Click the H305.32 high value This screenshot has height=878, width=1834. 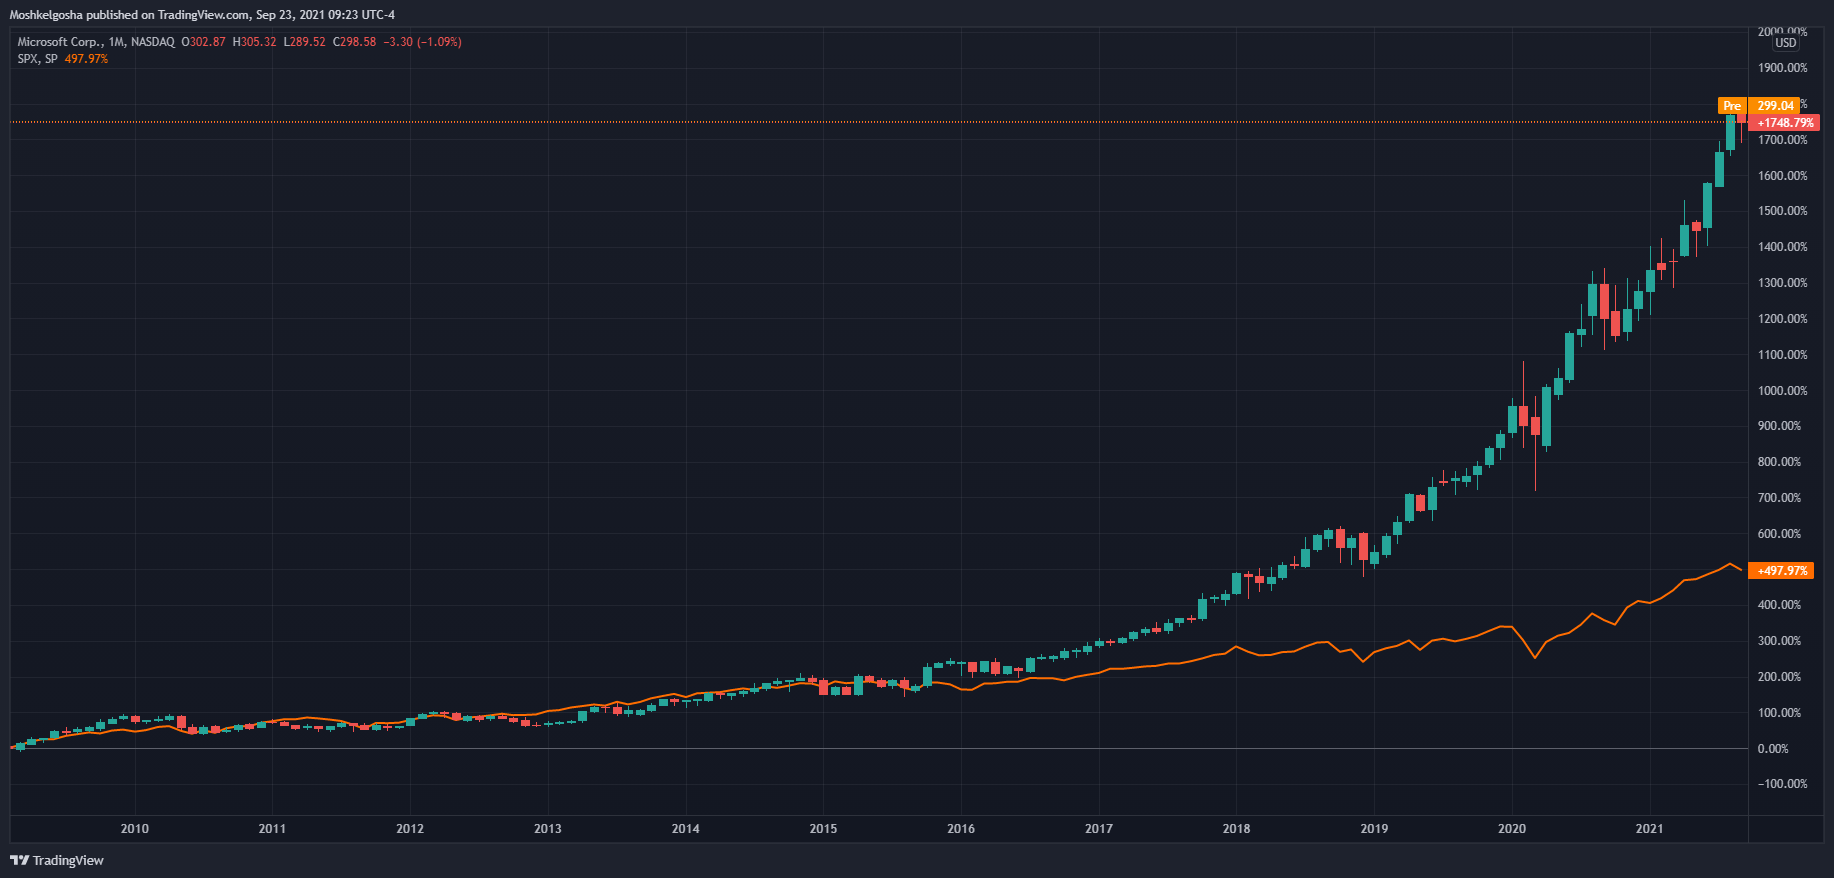254,42
